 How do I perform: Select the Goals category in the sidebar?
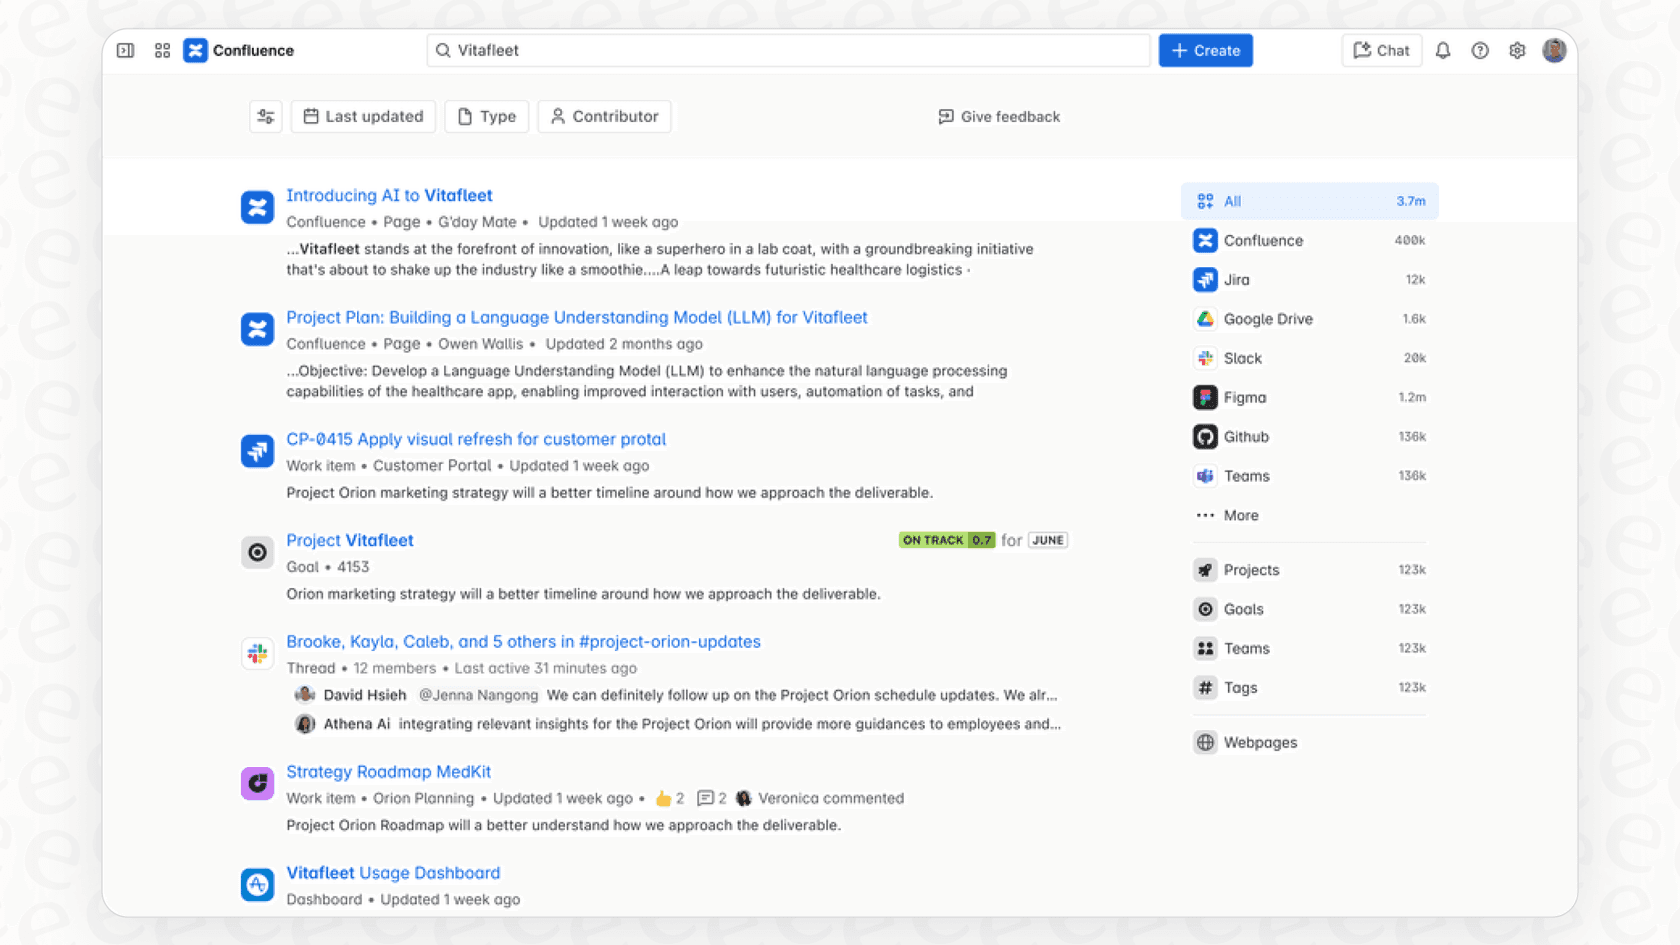coord(1244,608)
